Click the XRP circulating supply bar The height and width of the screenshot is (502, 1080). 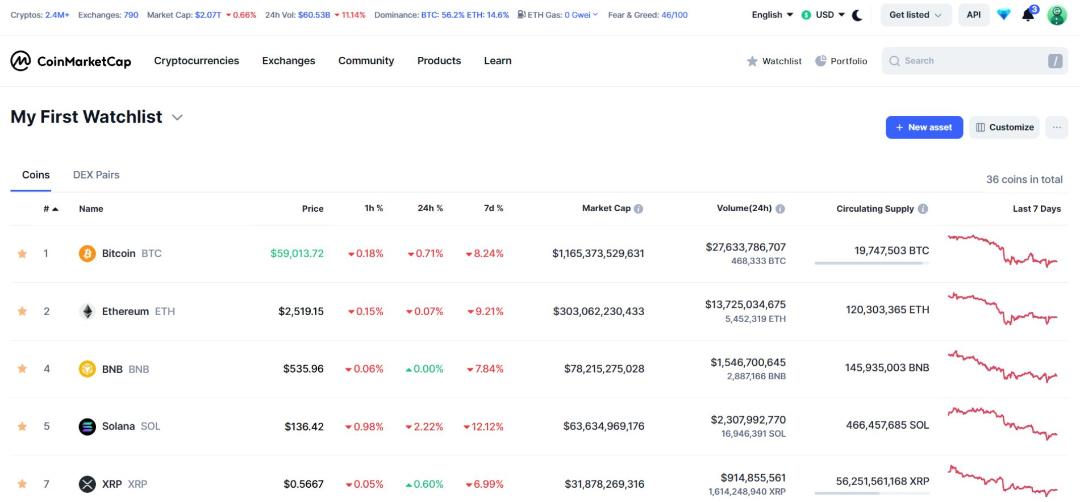[871, 493]
